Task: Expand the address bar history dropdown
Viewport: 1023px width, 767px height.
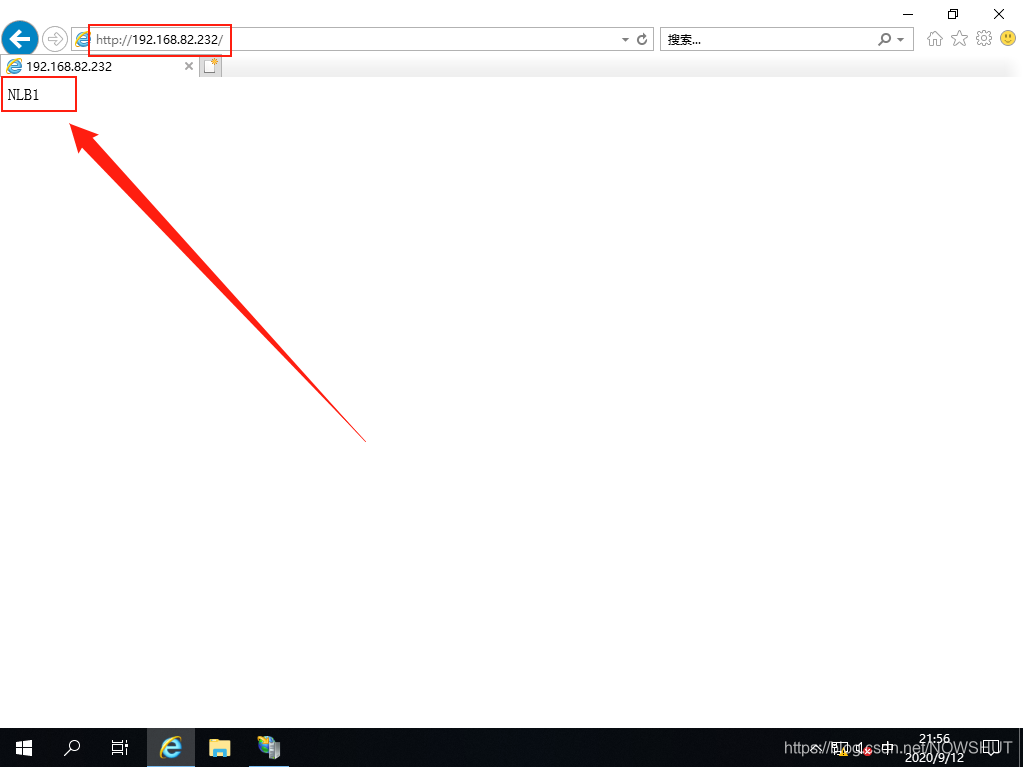Action: (626, 40)
